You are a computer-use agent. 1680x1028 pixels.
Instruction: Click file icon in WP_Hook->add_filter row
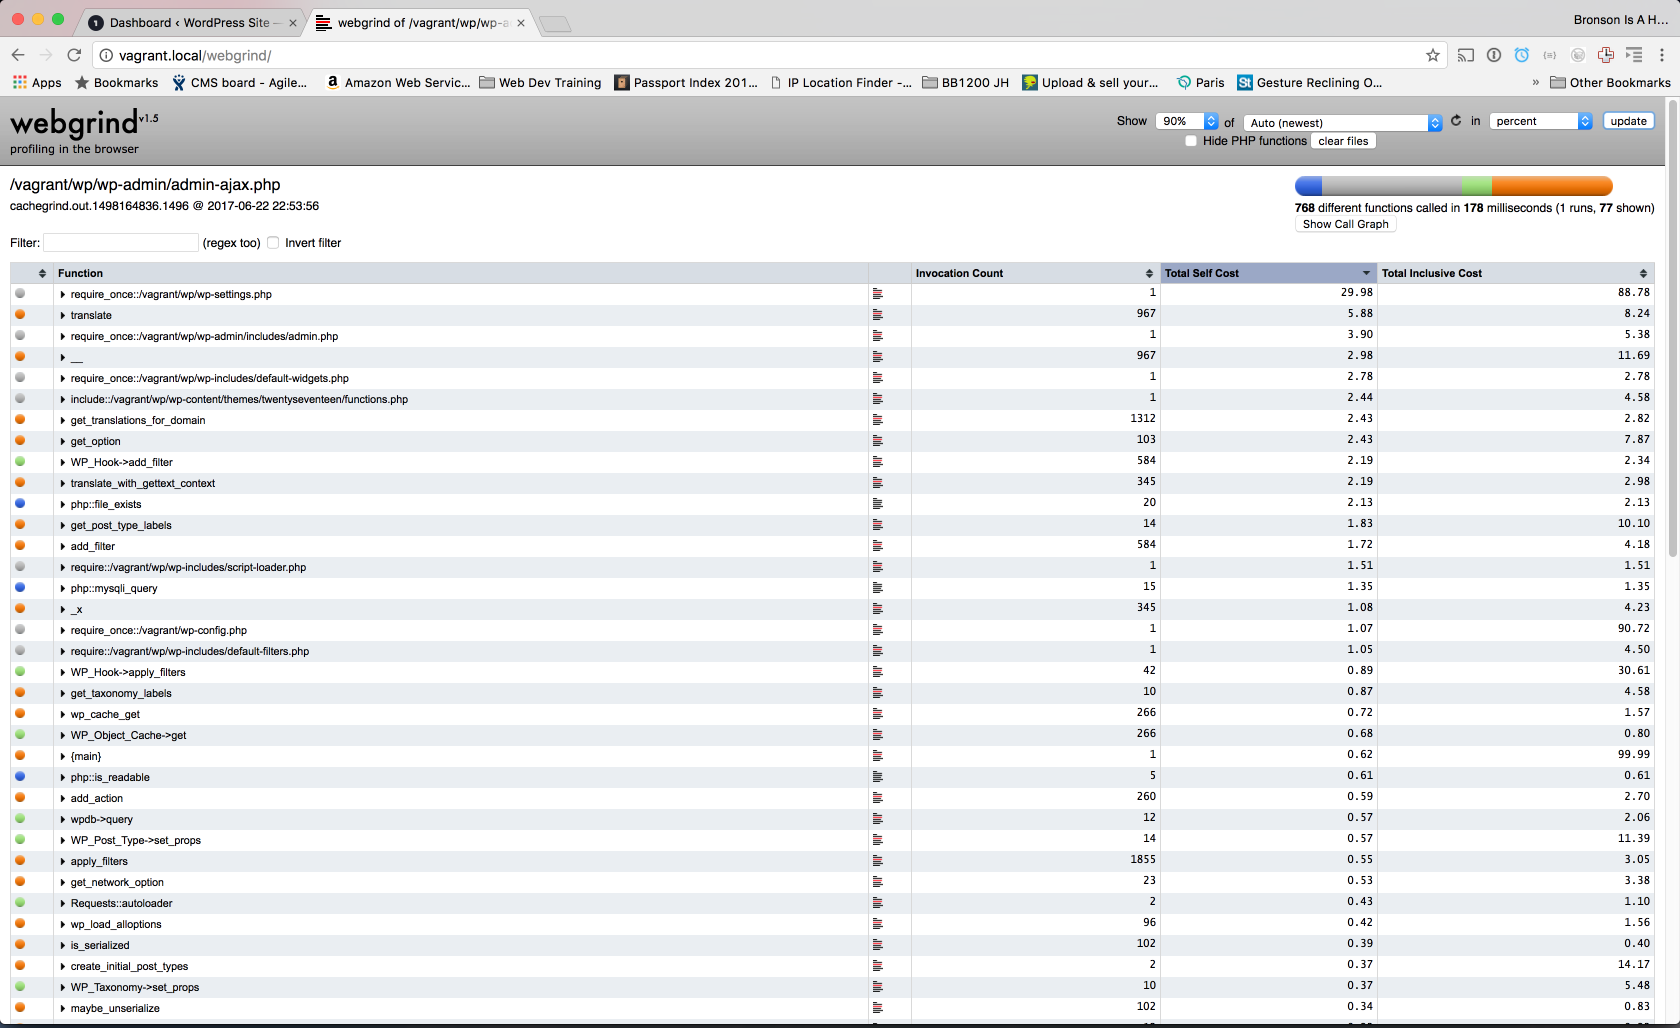point(878,462)
